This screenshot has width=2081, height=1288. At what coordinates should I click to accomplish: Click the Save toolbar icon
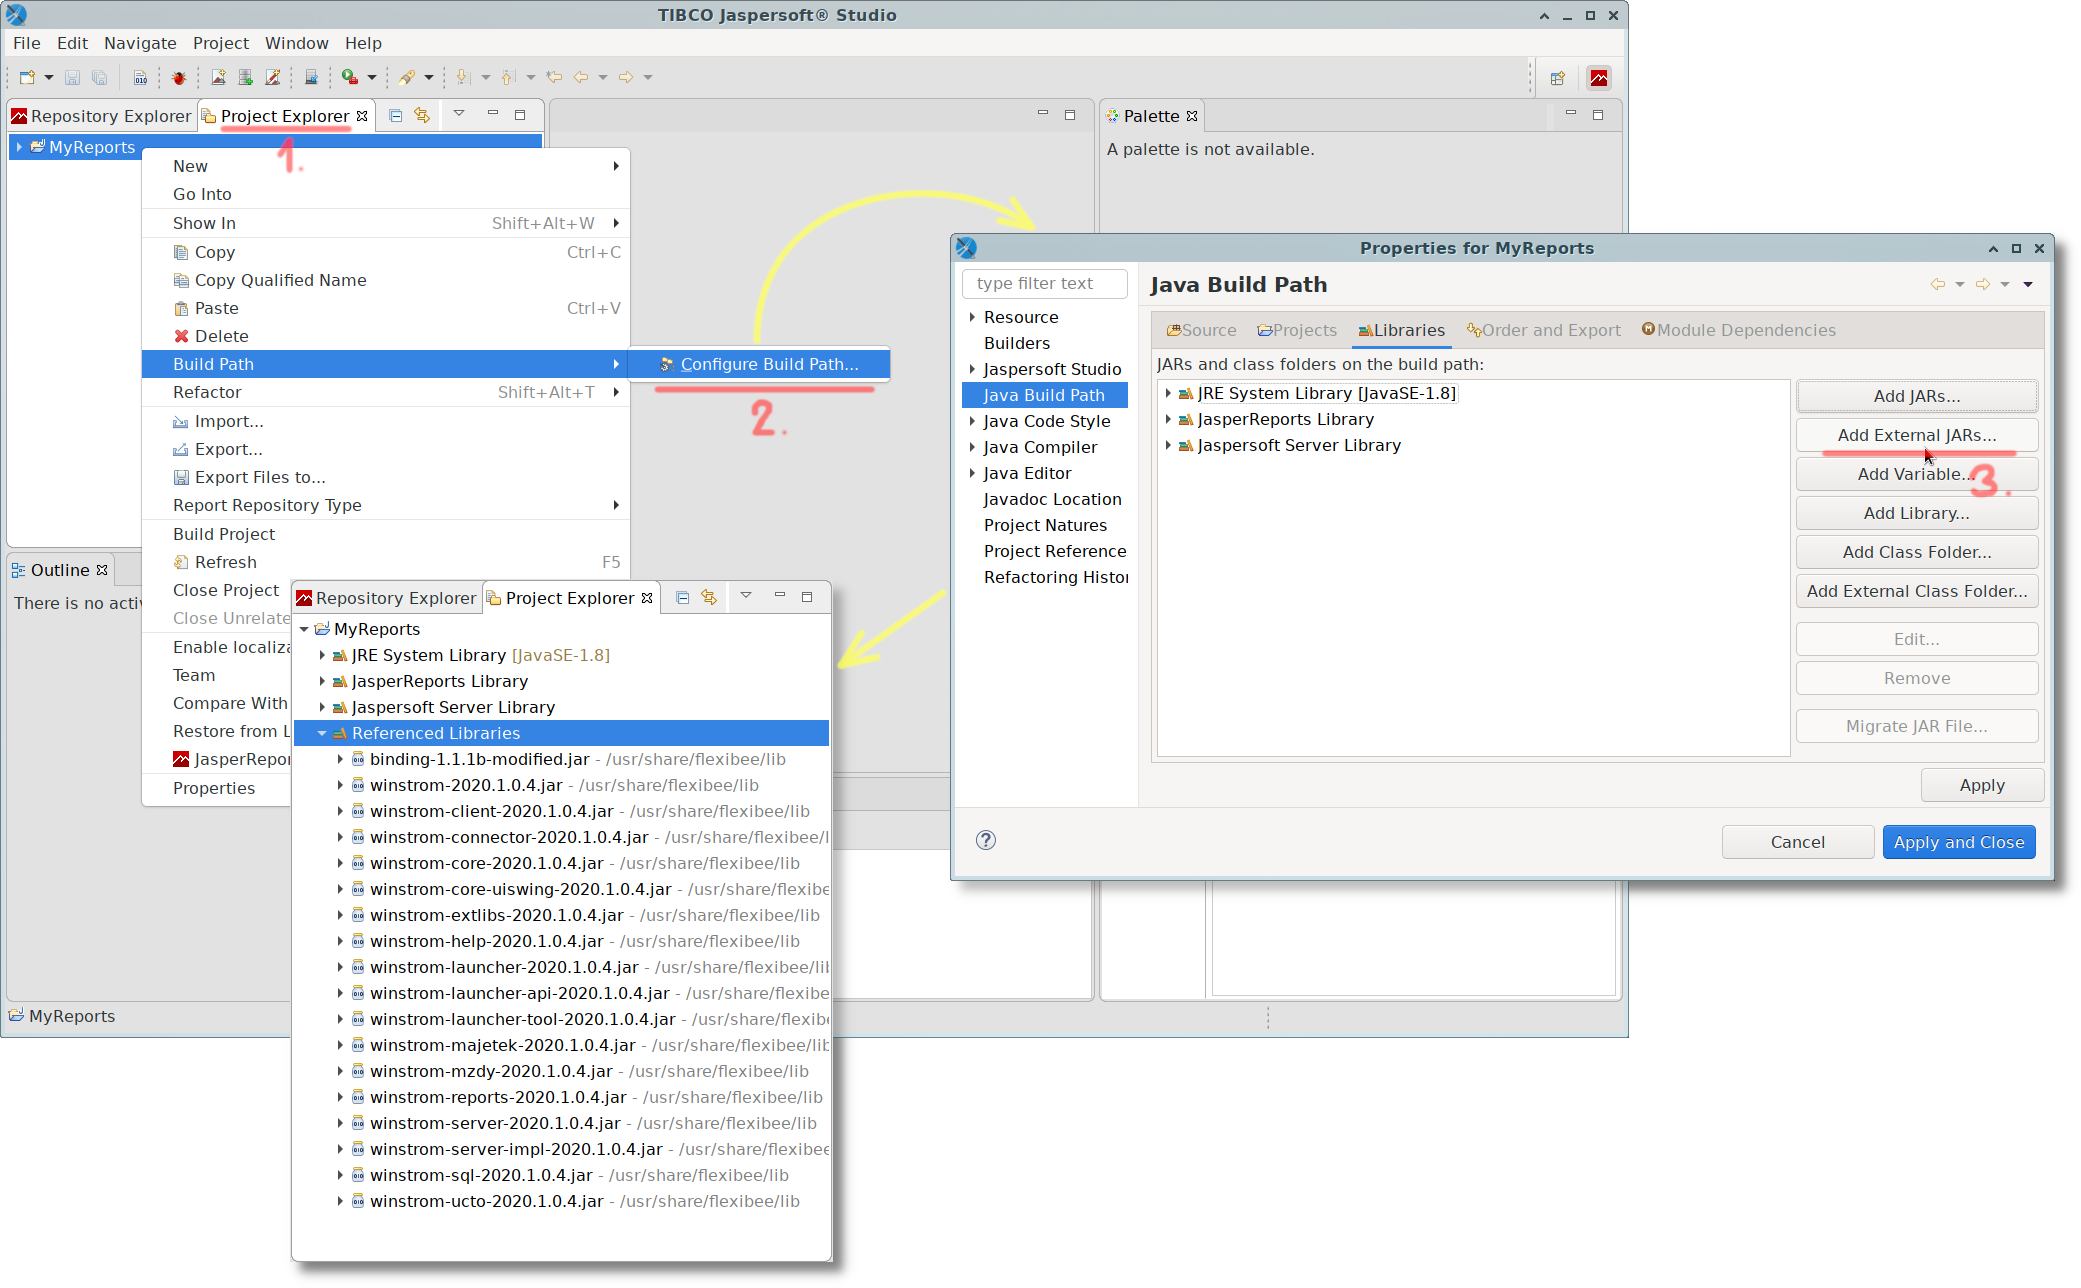point(72,77)
